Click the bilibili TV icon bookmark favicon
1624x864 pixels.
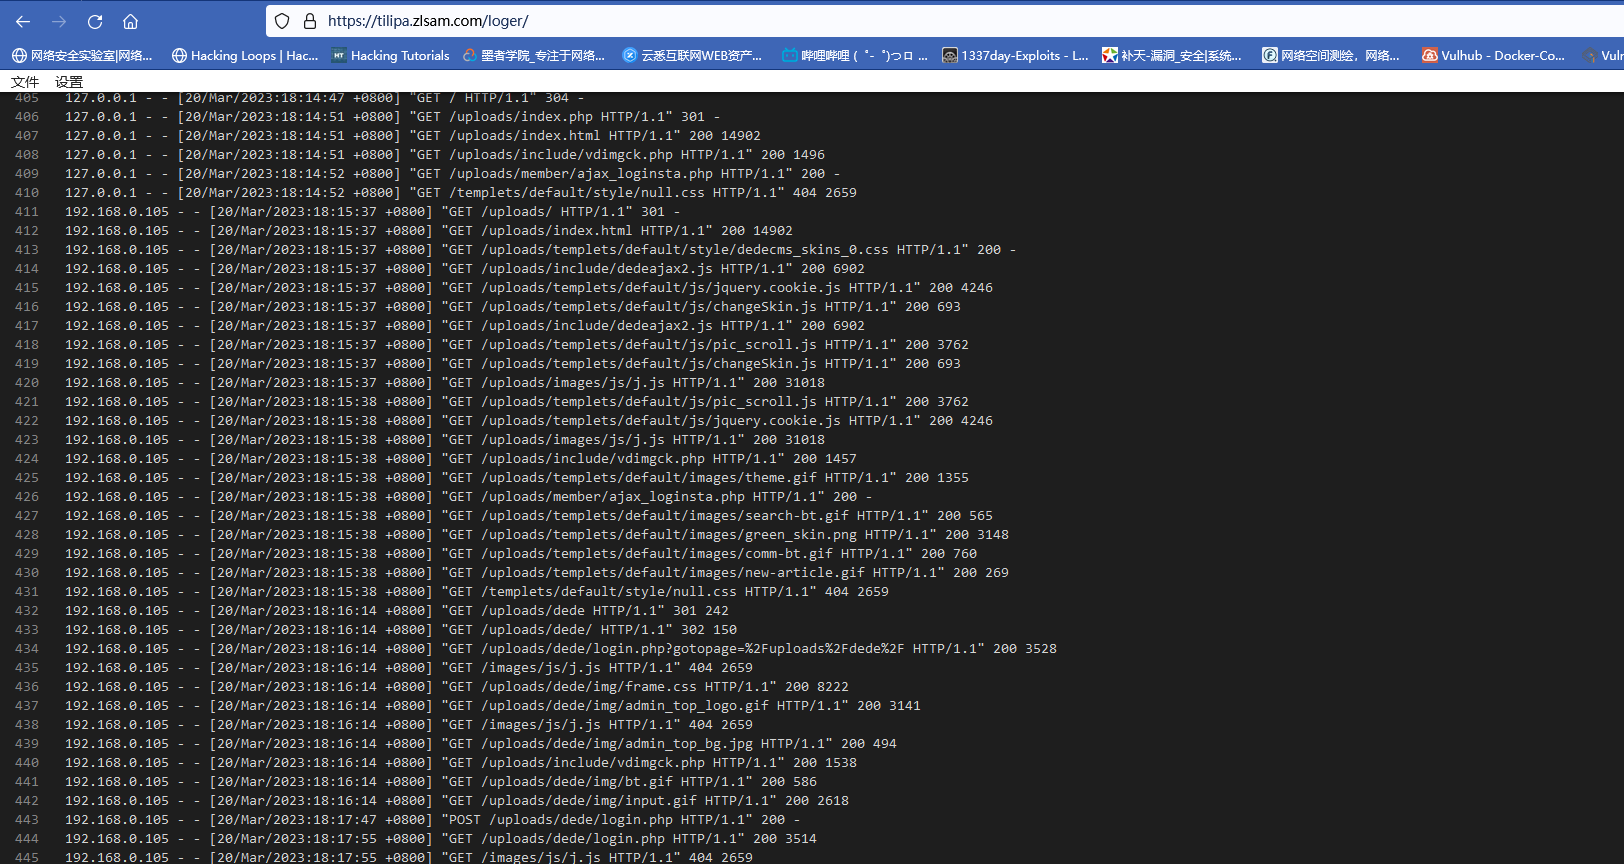(790, 56)
